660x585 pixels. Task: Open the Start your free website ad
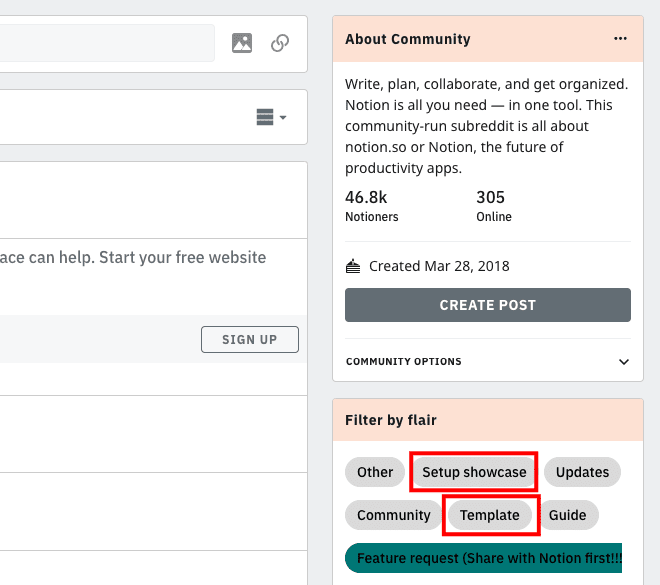(133, 257)
